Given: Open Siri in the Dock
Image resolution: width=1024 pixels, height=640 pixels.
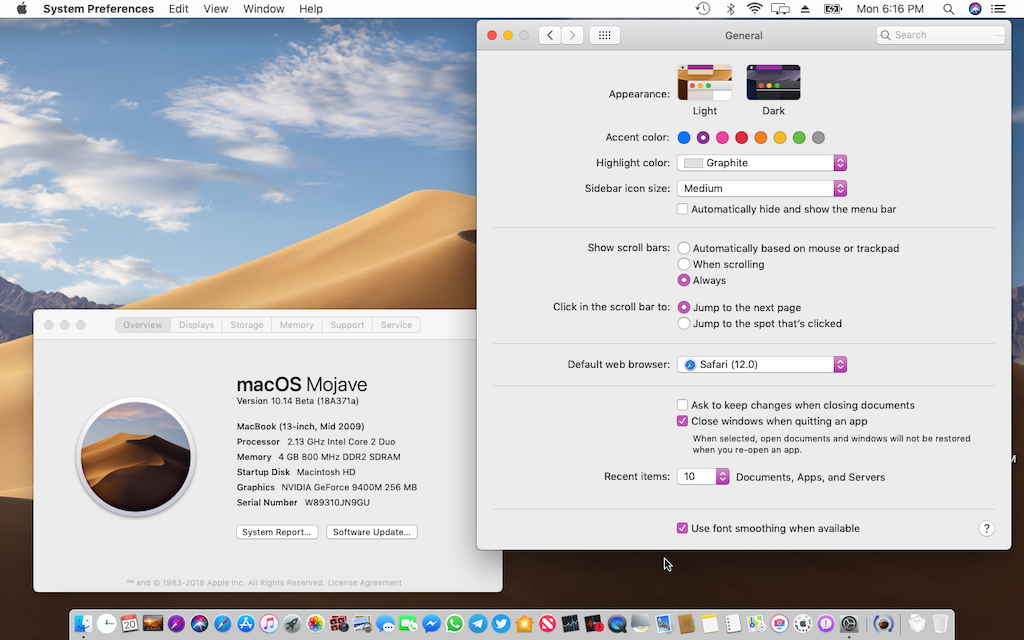Looking at the screenshot, I should click(199, 624).
